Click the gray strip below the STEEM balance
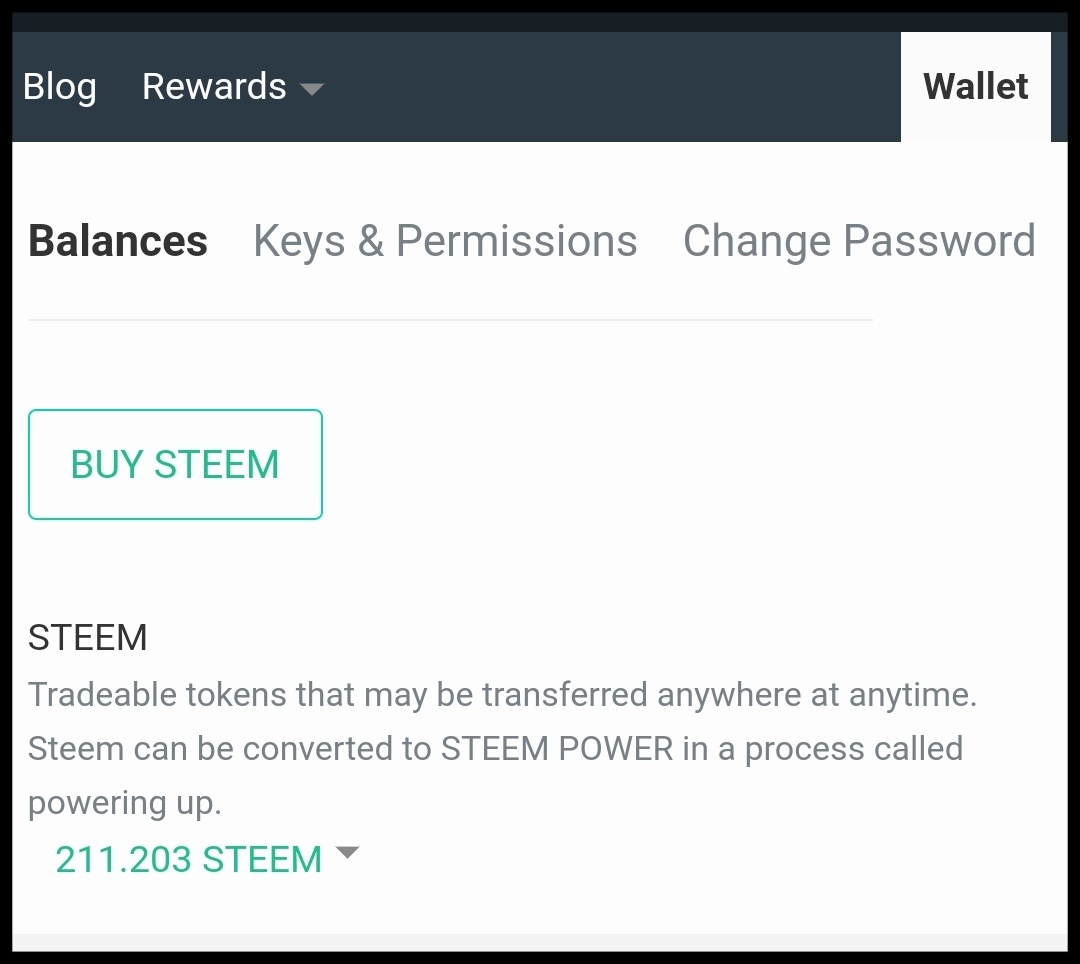The image size is (1080, 964). tap(540, 942)
